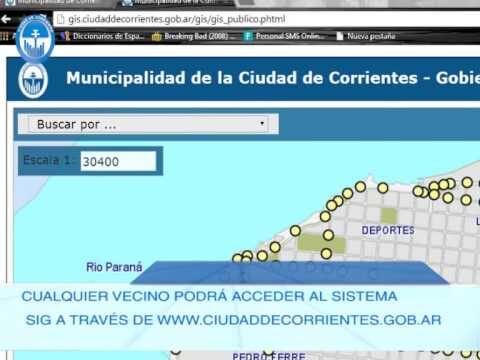Open the Nueva pestaña bookmark
This screenshot has width=480, height=360.
(366, 36)
